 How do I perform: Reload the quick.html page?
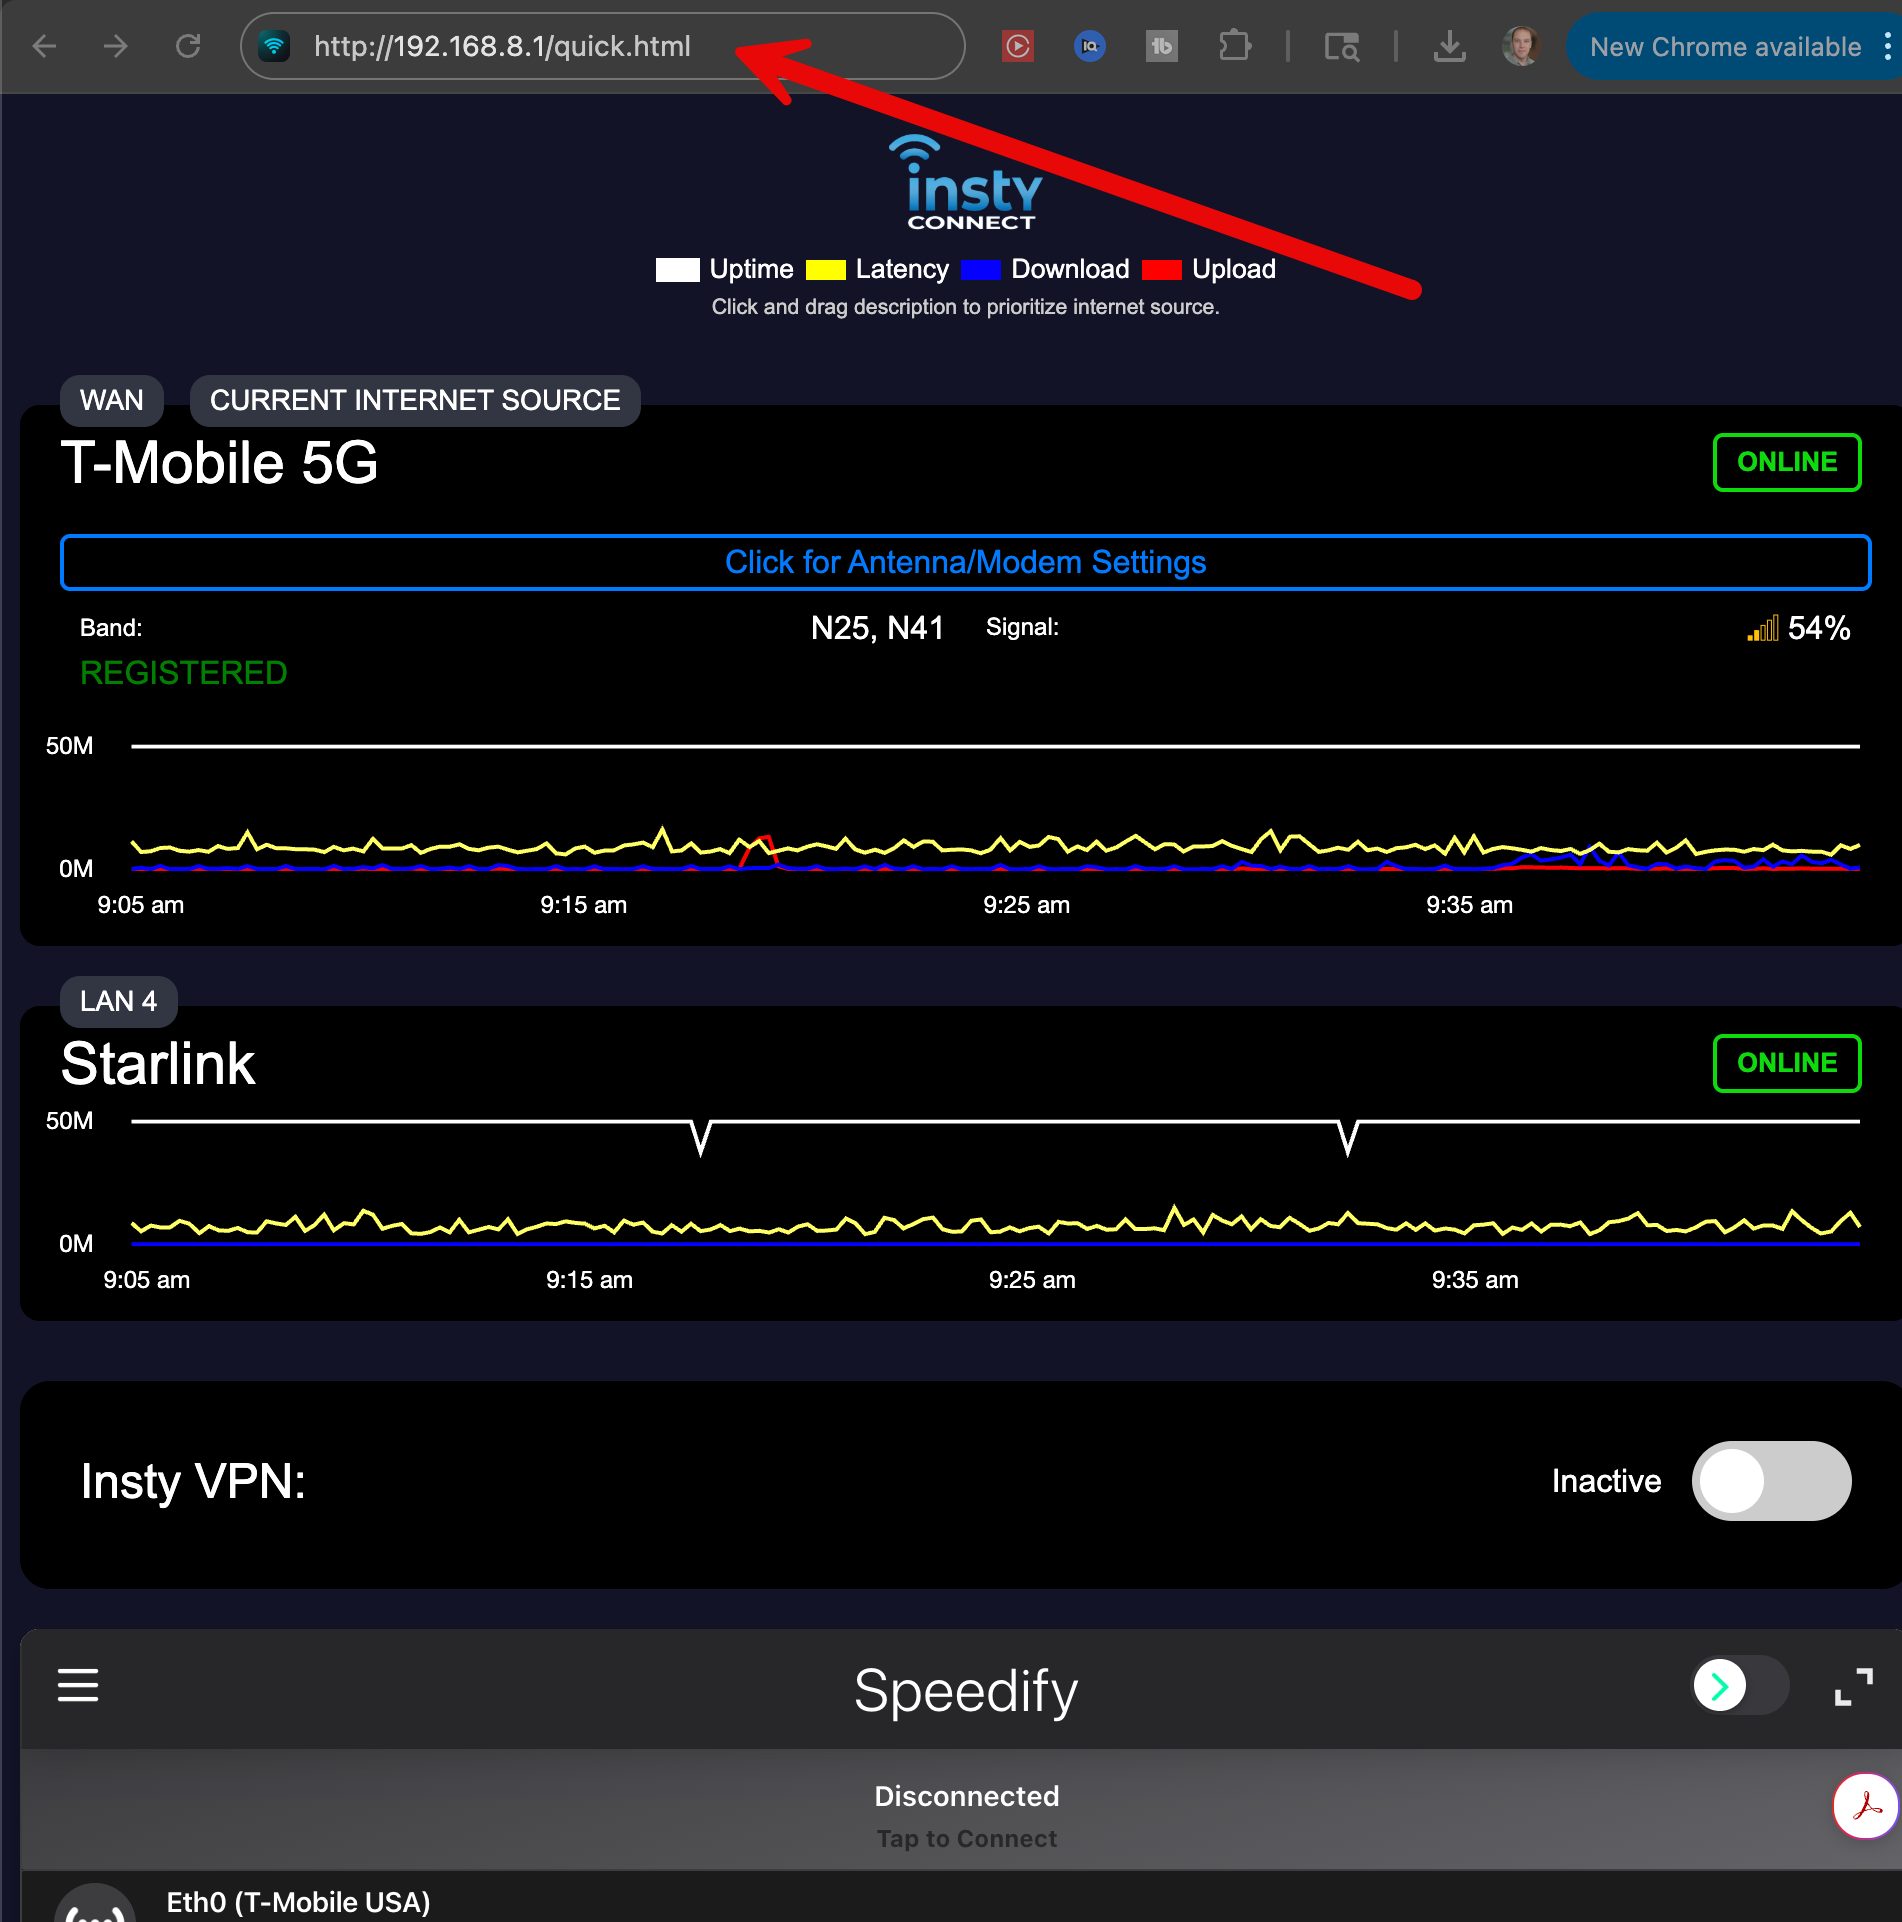click(188, 46)
